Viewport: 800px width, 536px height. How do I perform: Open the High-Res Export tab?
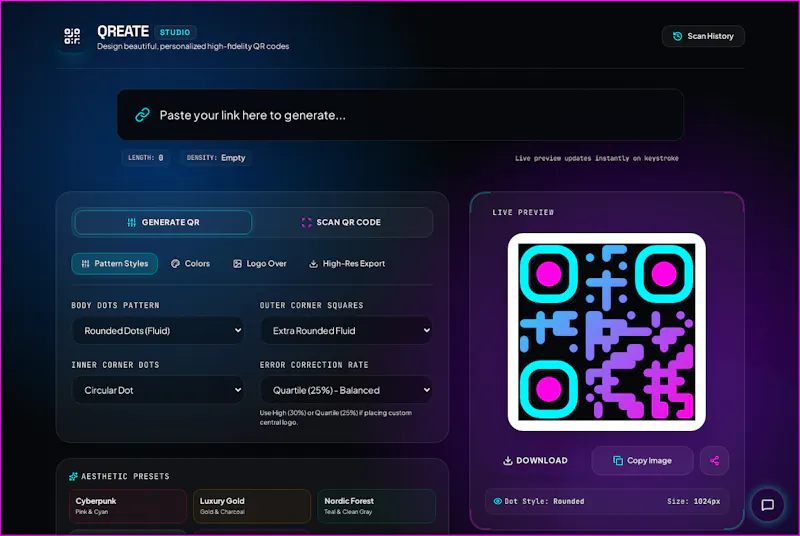point(347,264)
